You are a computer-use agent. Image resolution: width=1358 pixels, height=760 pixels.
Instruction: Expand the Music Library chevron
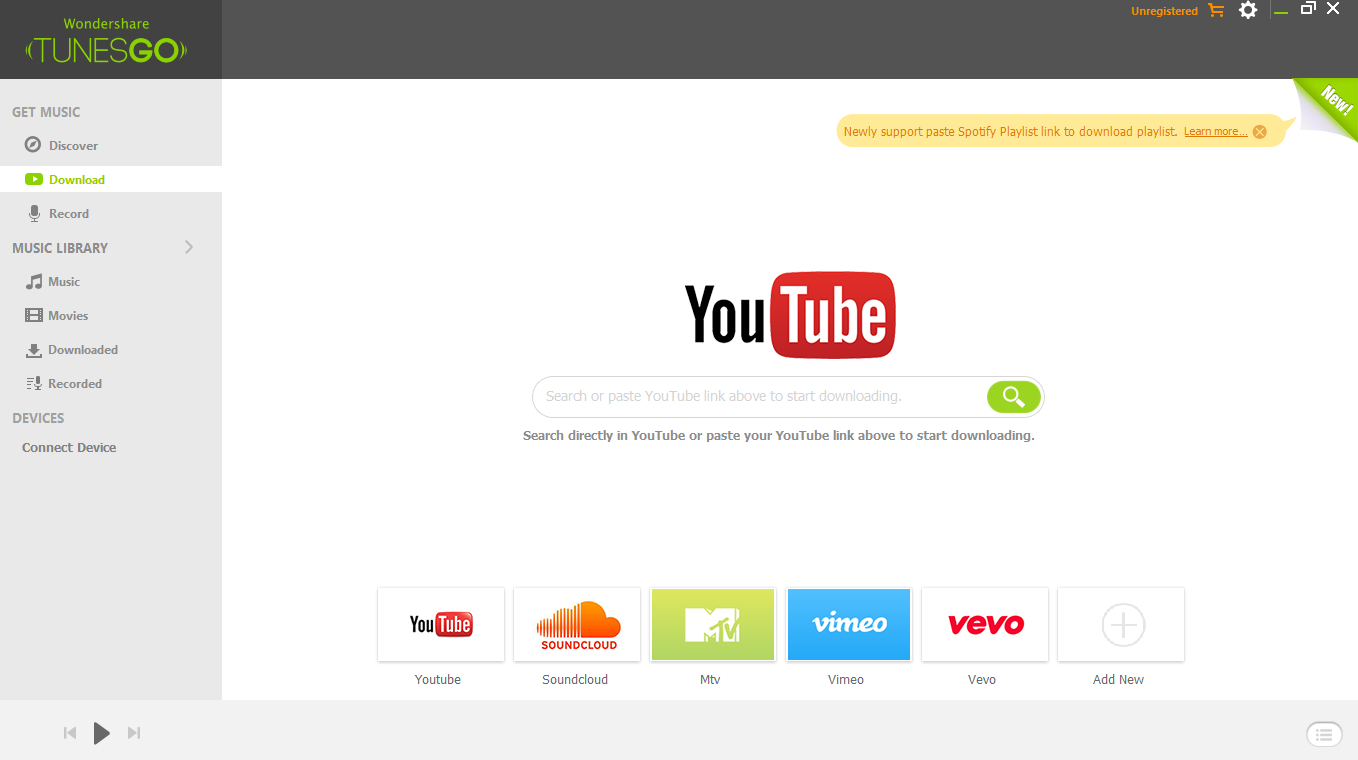pyautogui.click(x=189, y=247)
